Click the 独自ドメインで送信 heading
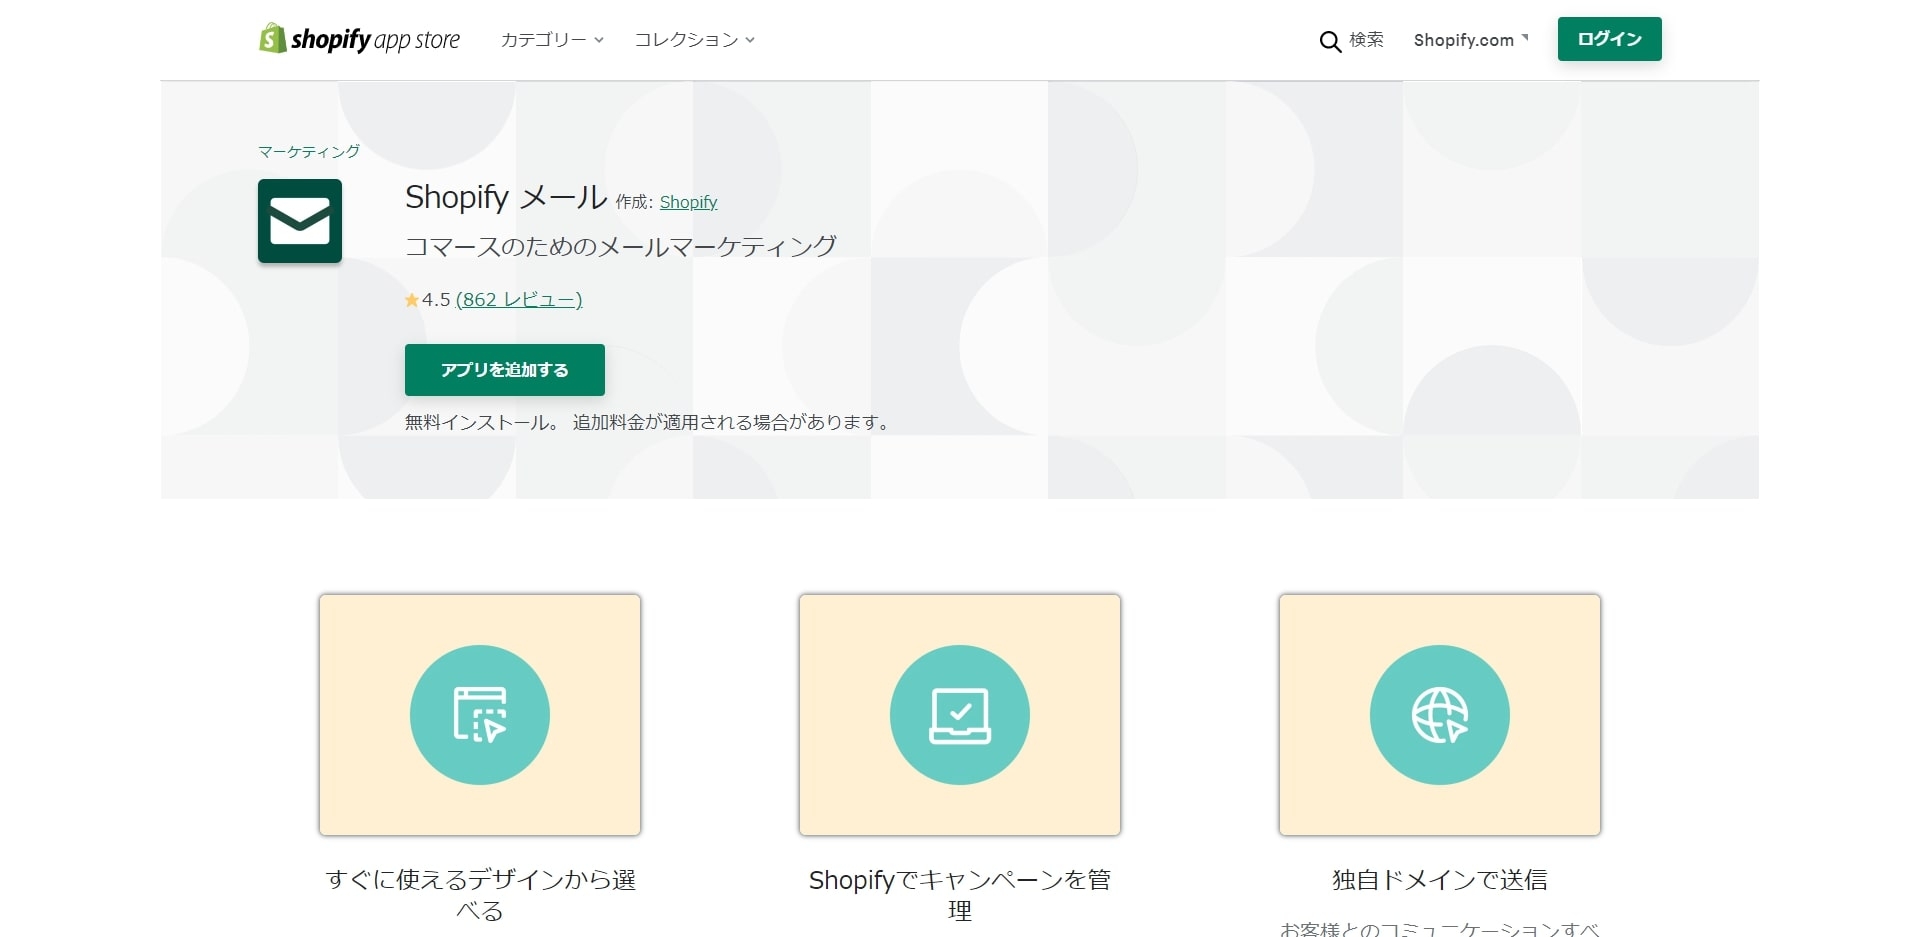Screen dimensions: 1920x937 1439,879
